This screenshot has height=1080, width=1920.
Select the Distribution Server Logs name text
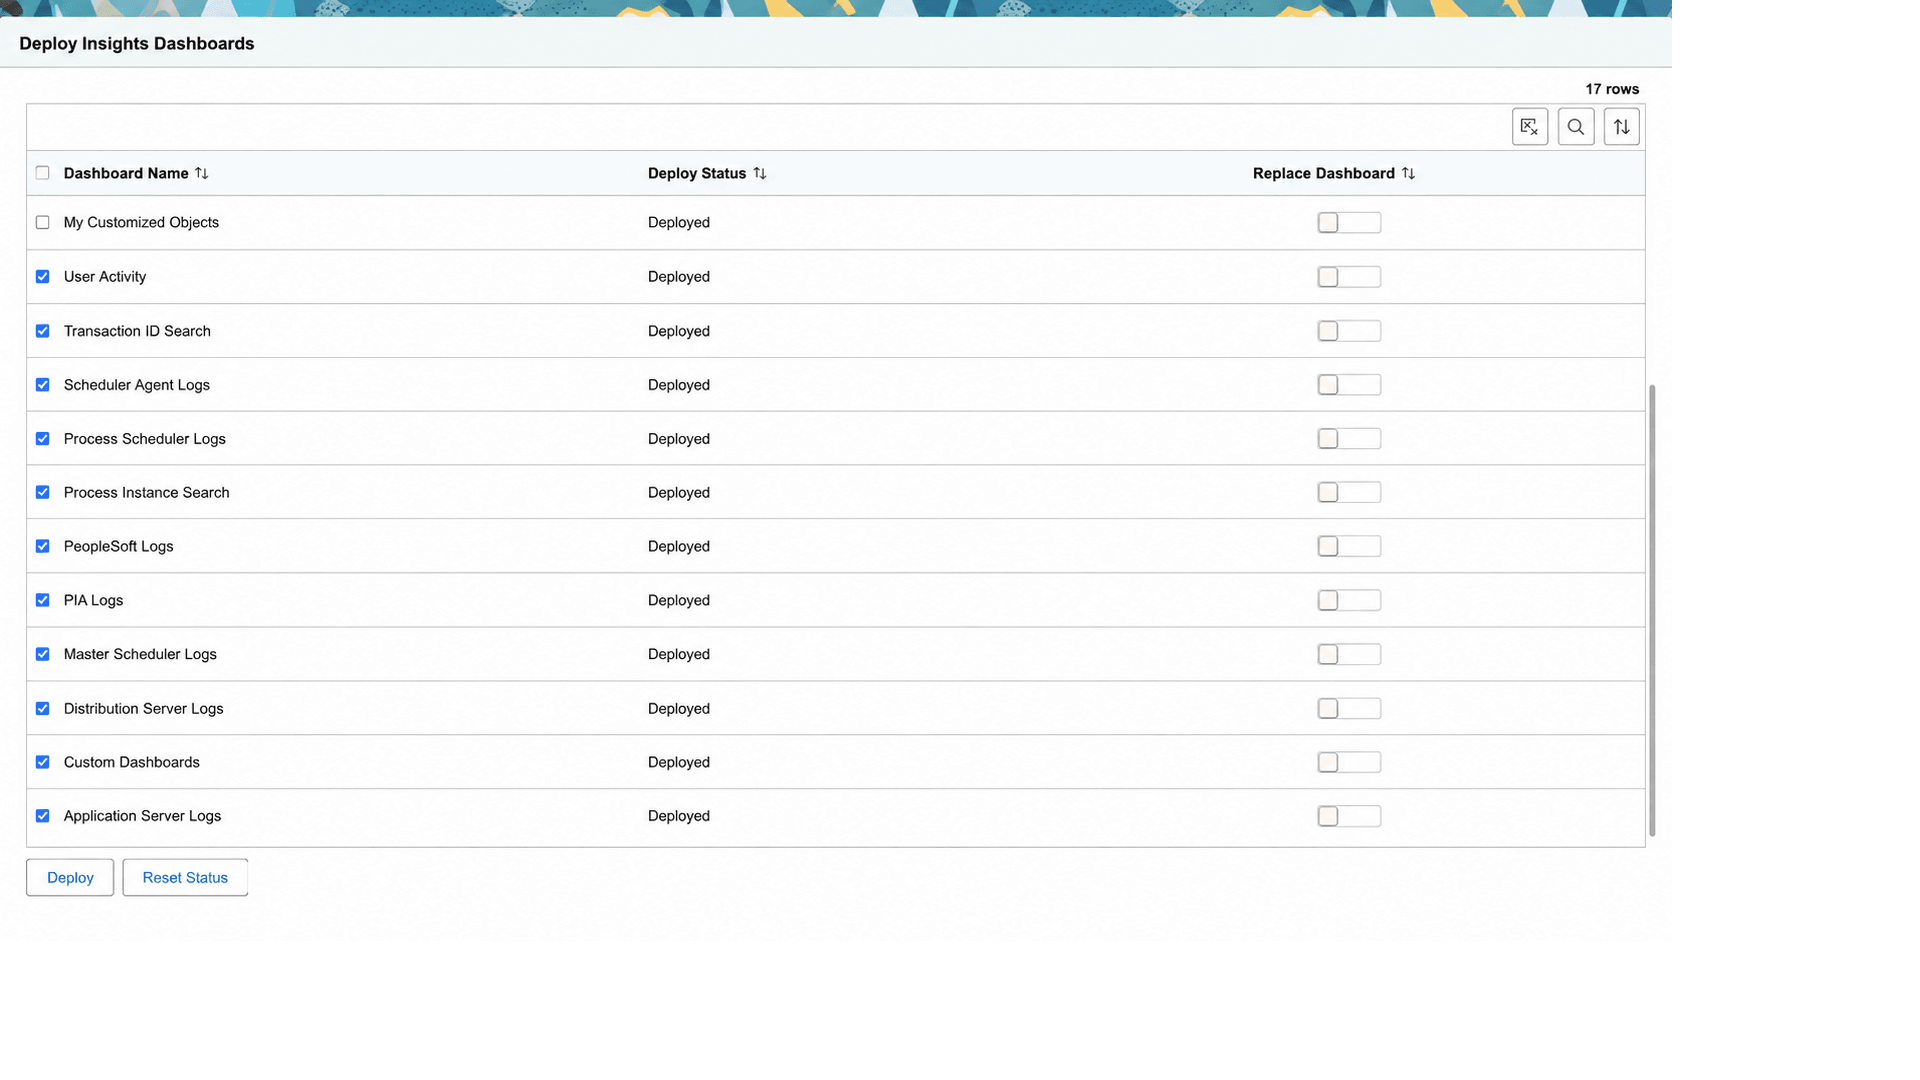point(144,708)
